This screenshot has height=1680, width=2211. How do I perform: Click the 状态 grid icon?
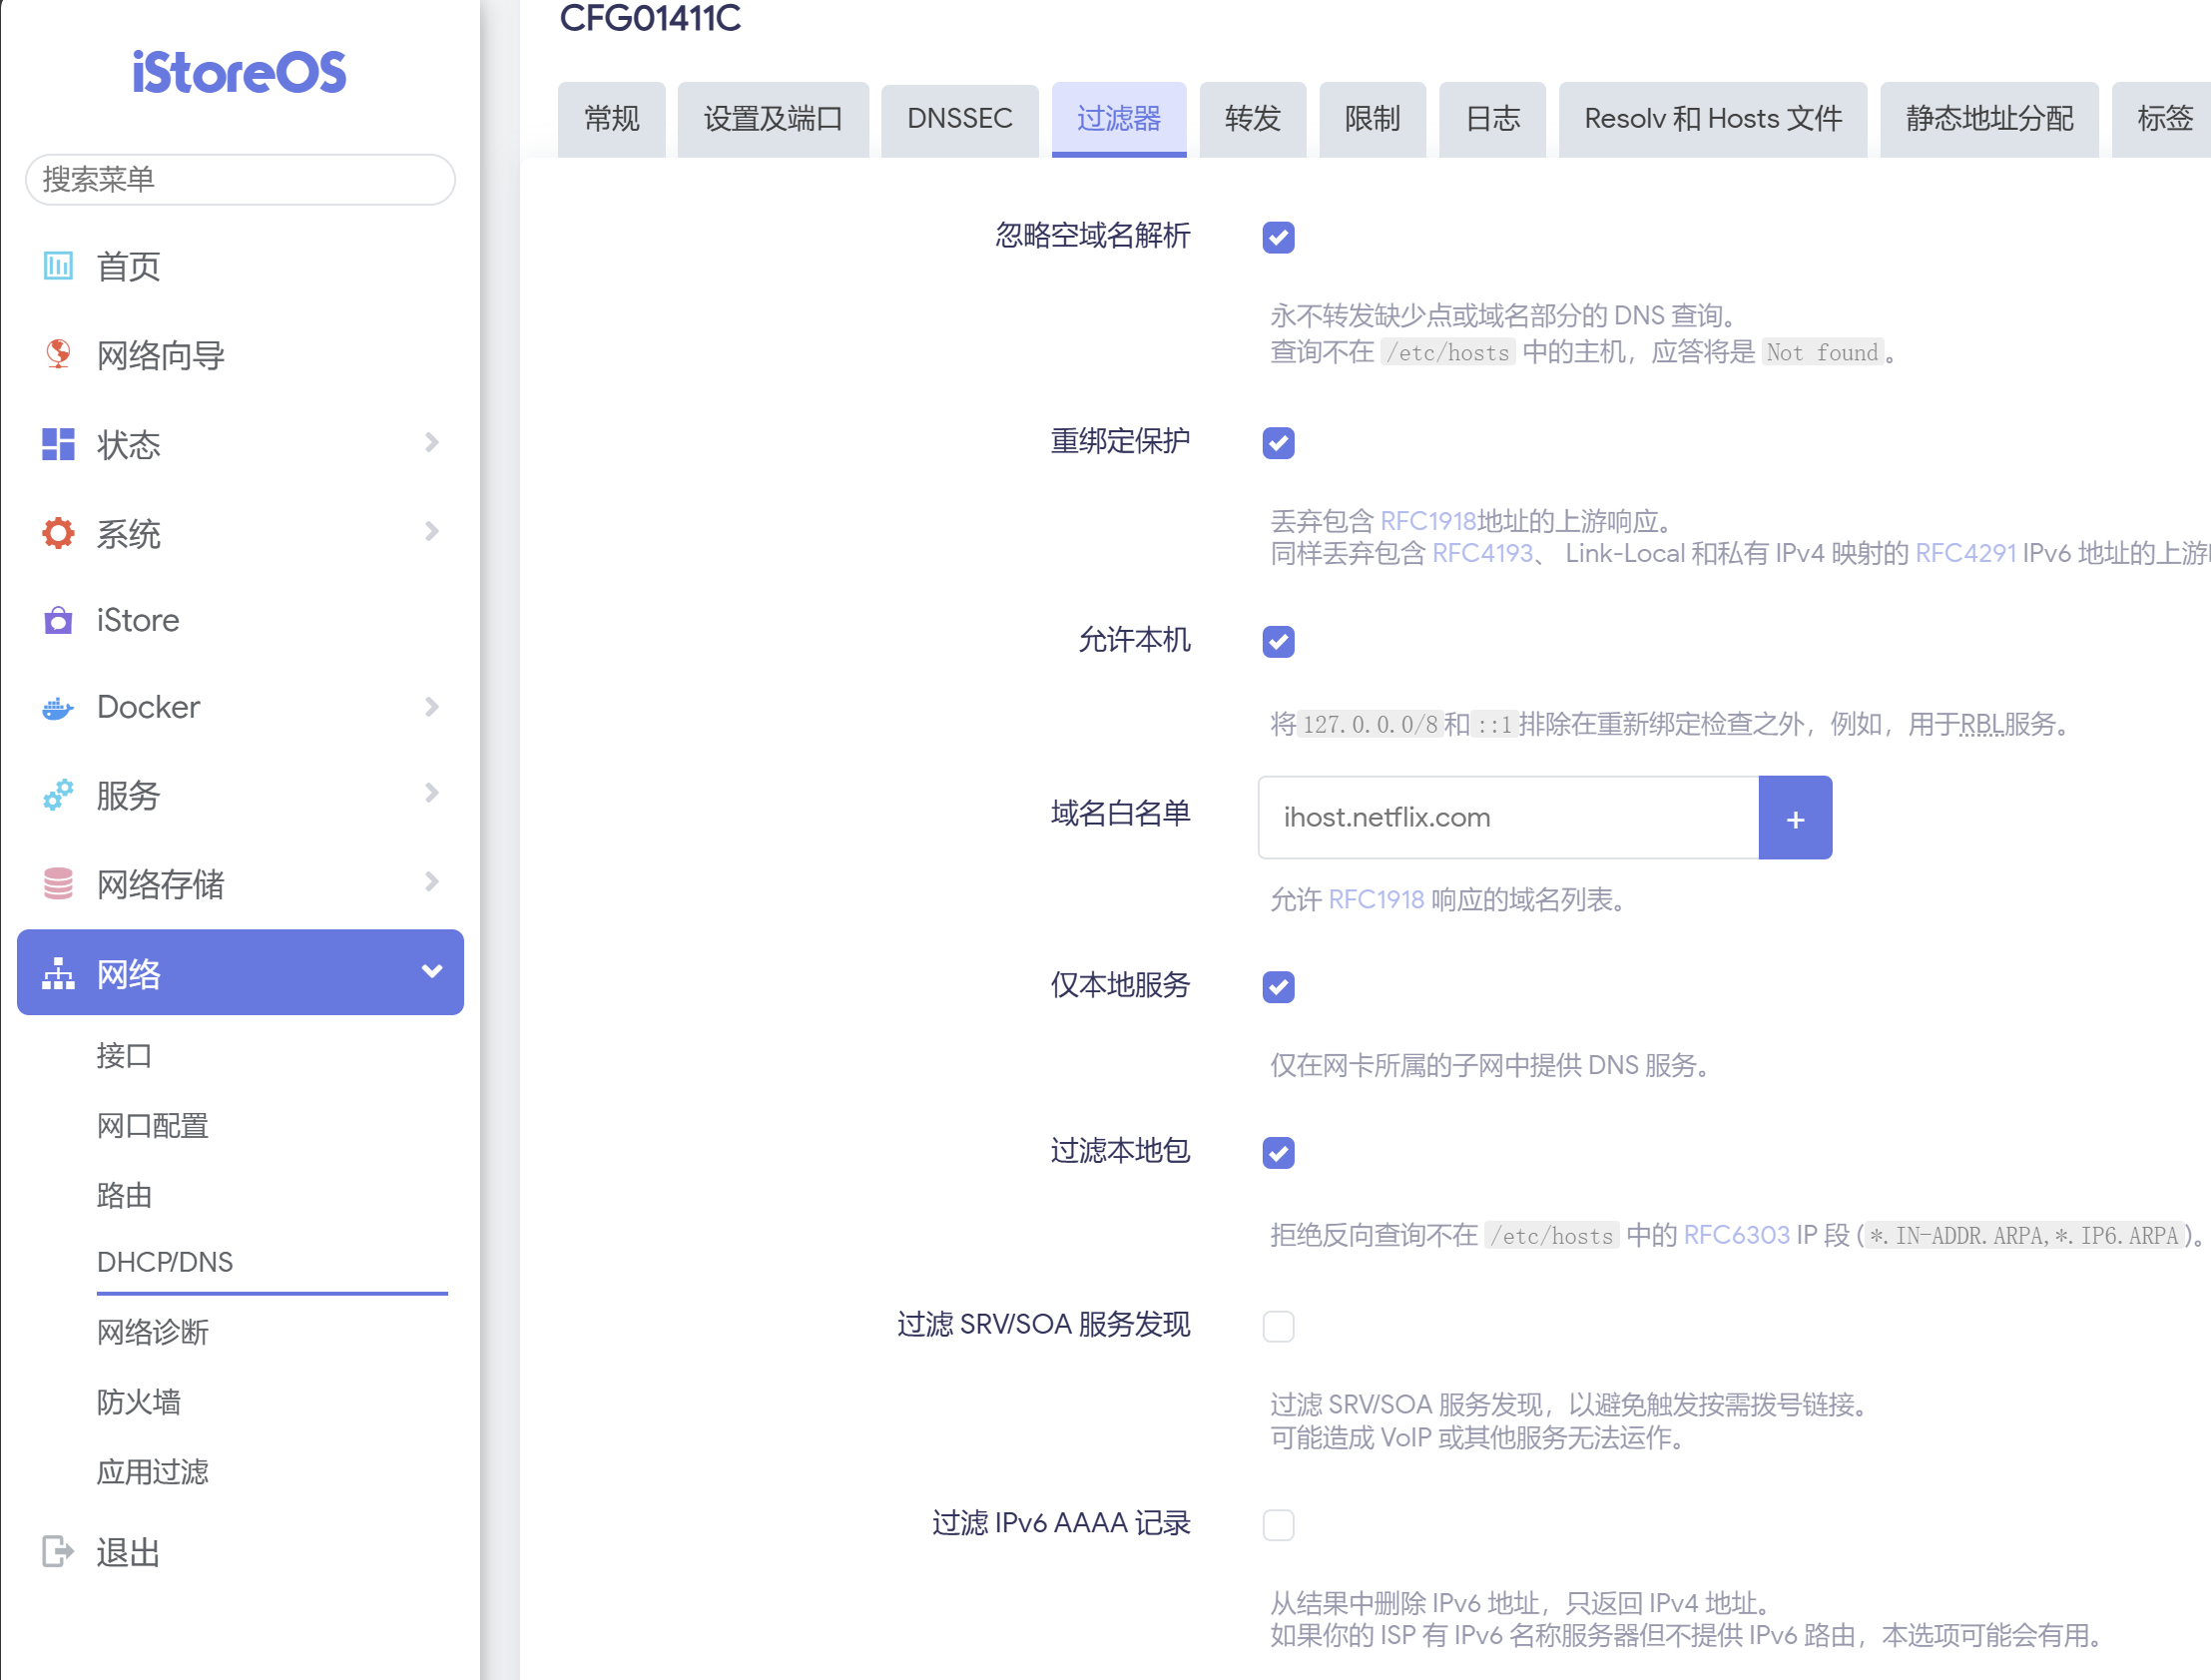[58, 443]
